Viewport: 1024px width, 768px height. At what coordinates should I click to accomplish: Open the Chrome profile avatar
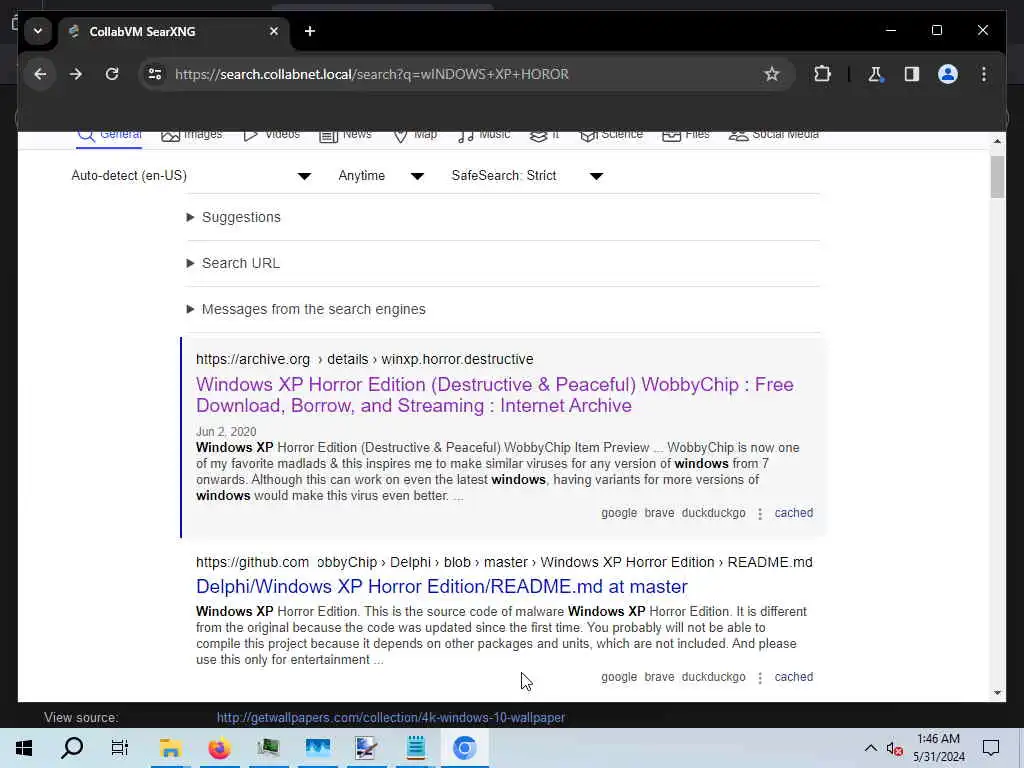pos(948,74)
